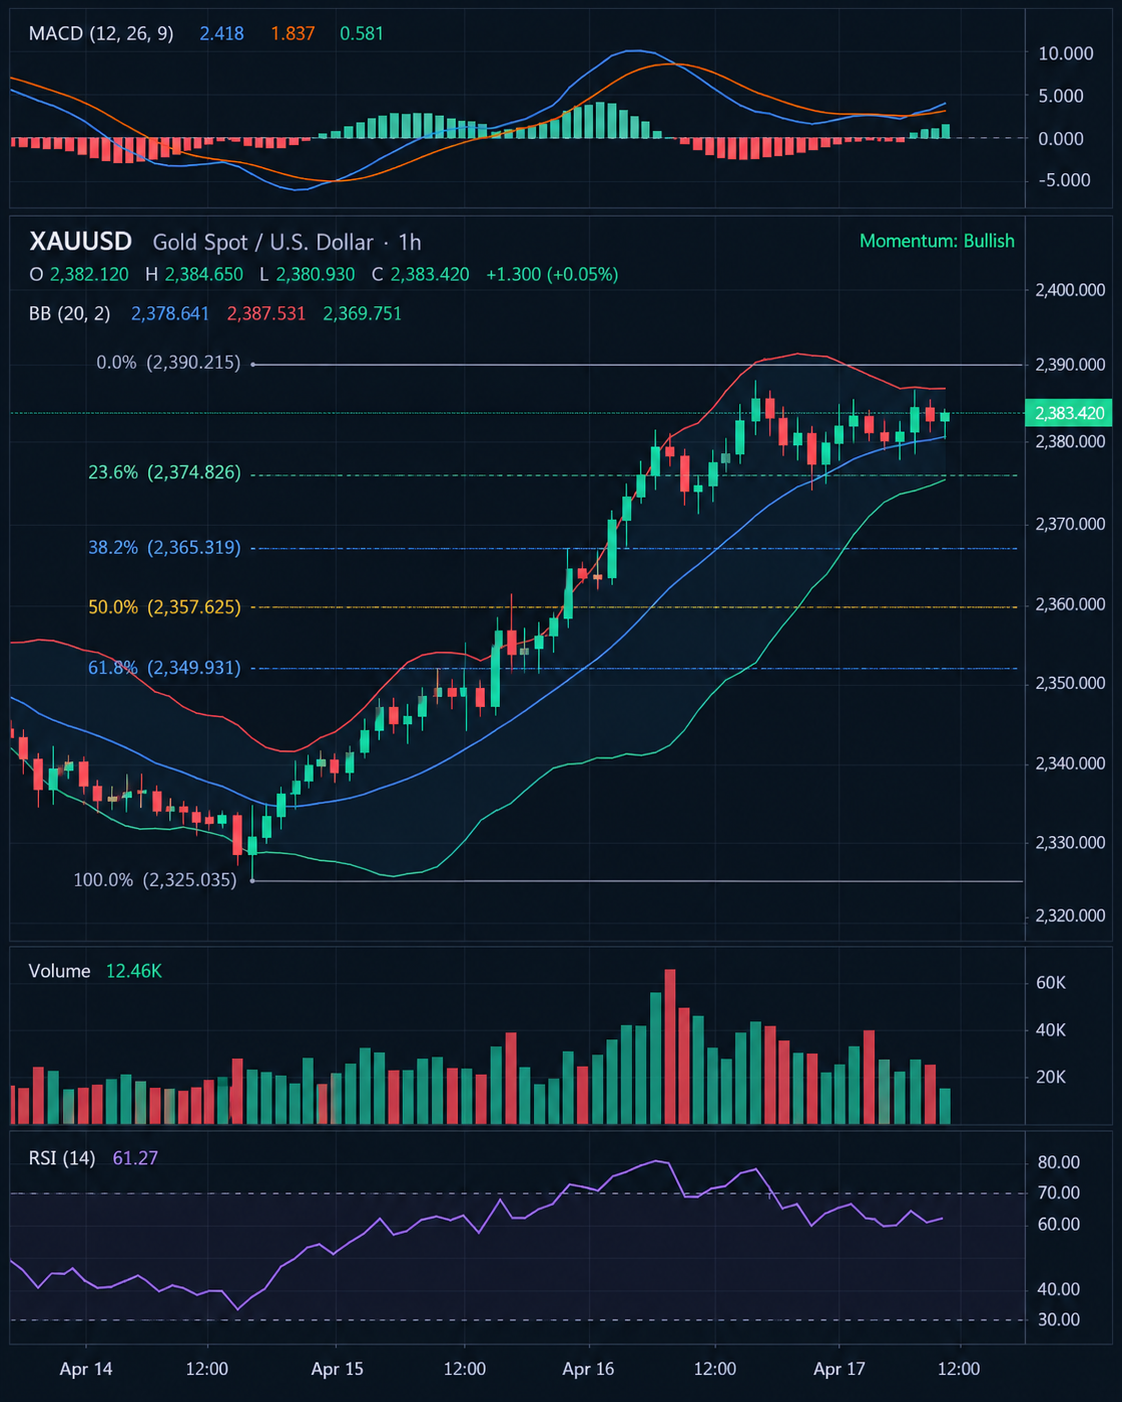Click the 60K volume axis label
Screen dimensions: 1122x1402
point(1051,983)
